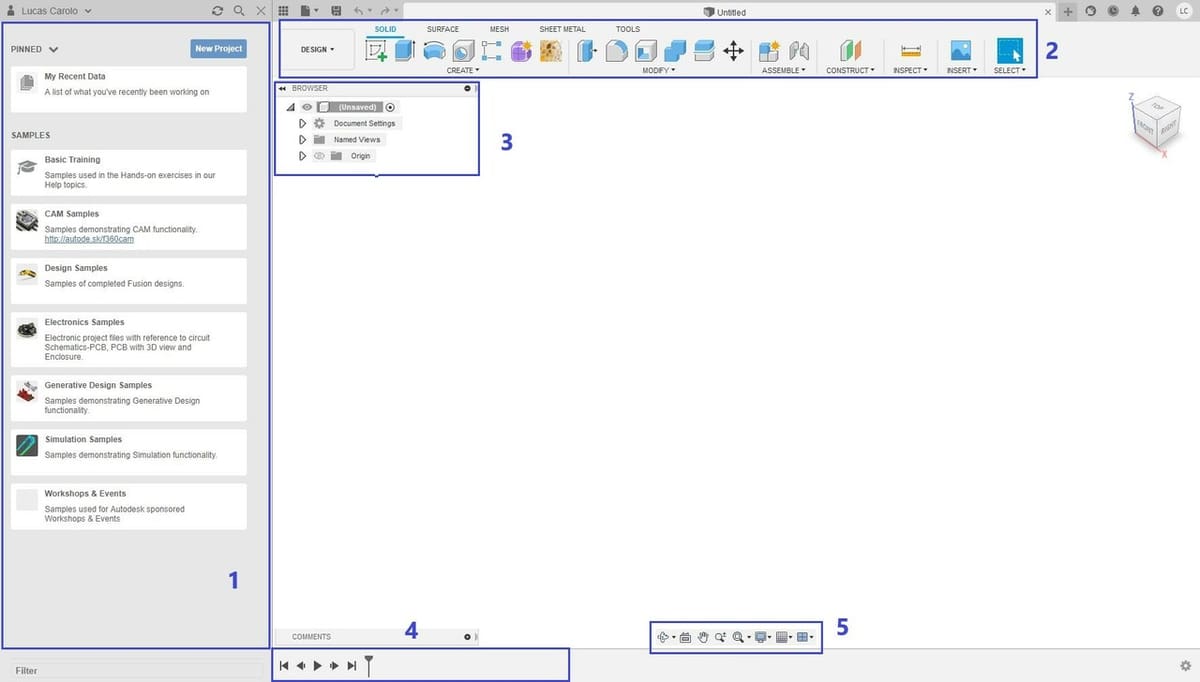
Task: Collapse the Unsaved root node
Action: [290, 107]
